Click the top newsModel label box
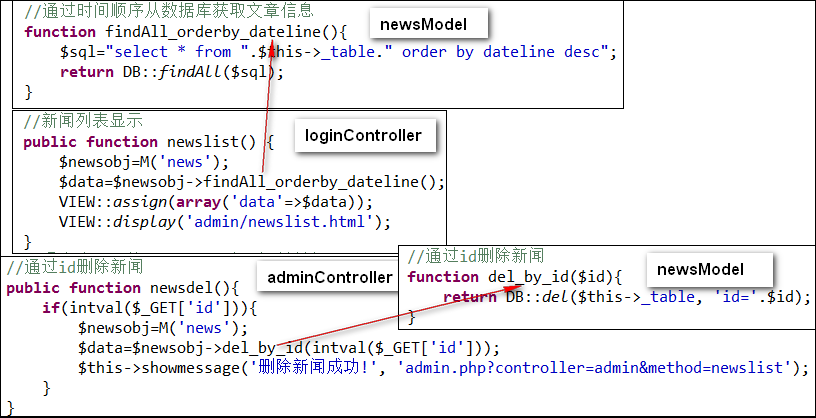This screenshot has height=418, width=816. click(429, 23)
